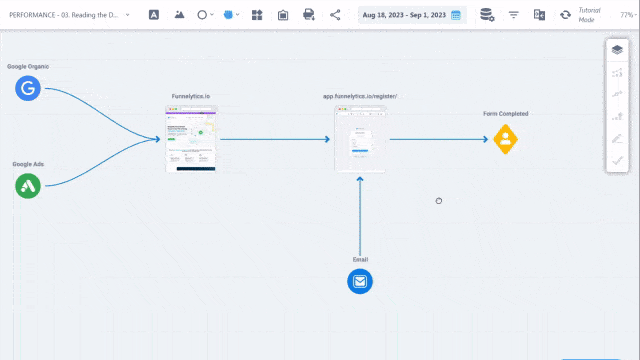Screen dimensions: 640x360
Task: Select the Funnelytics.io page thumbnail
Action: point(191,139)
